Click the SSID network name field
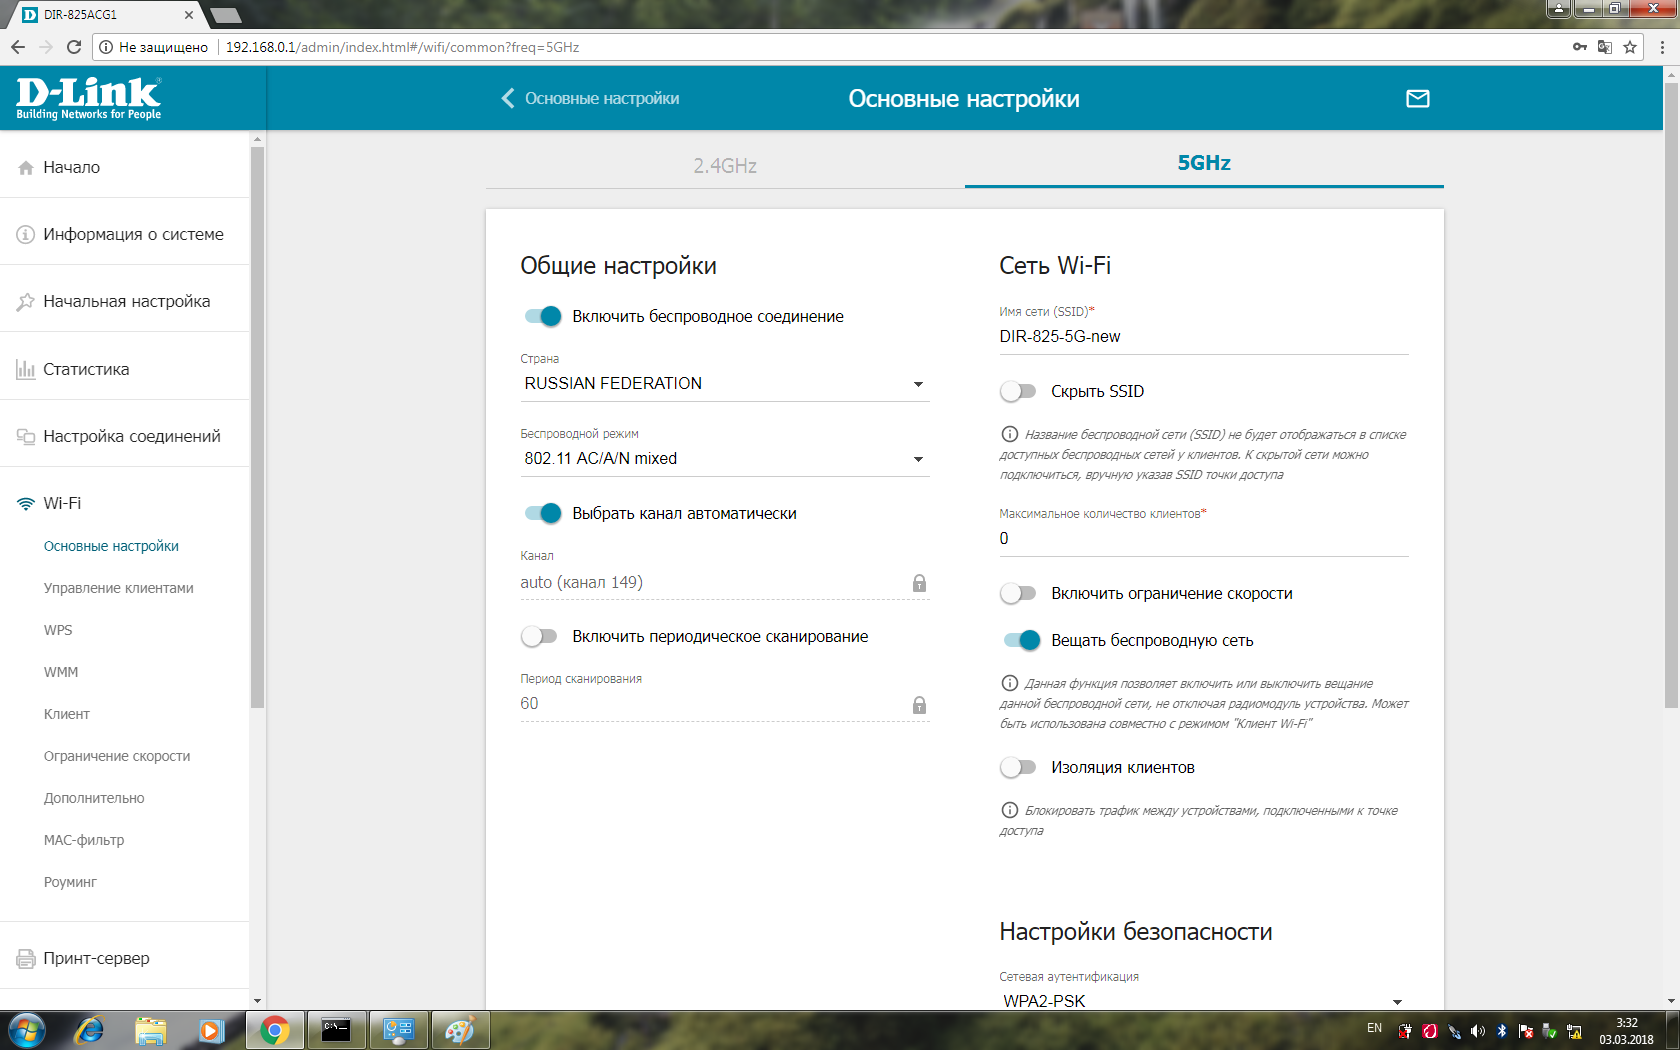 click(1202, 337)
